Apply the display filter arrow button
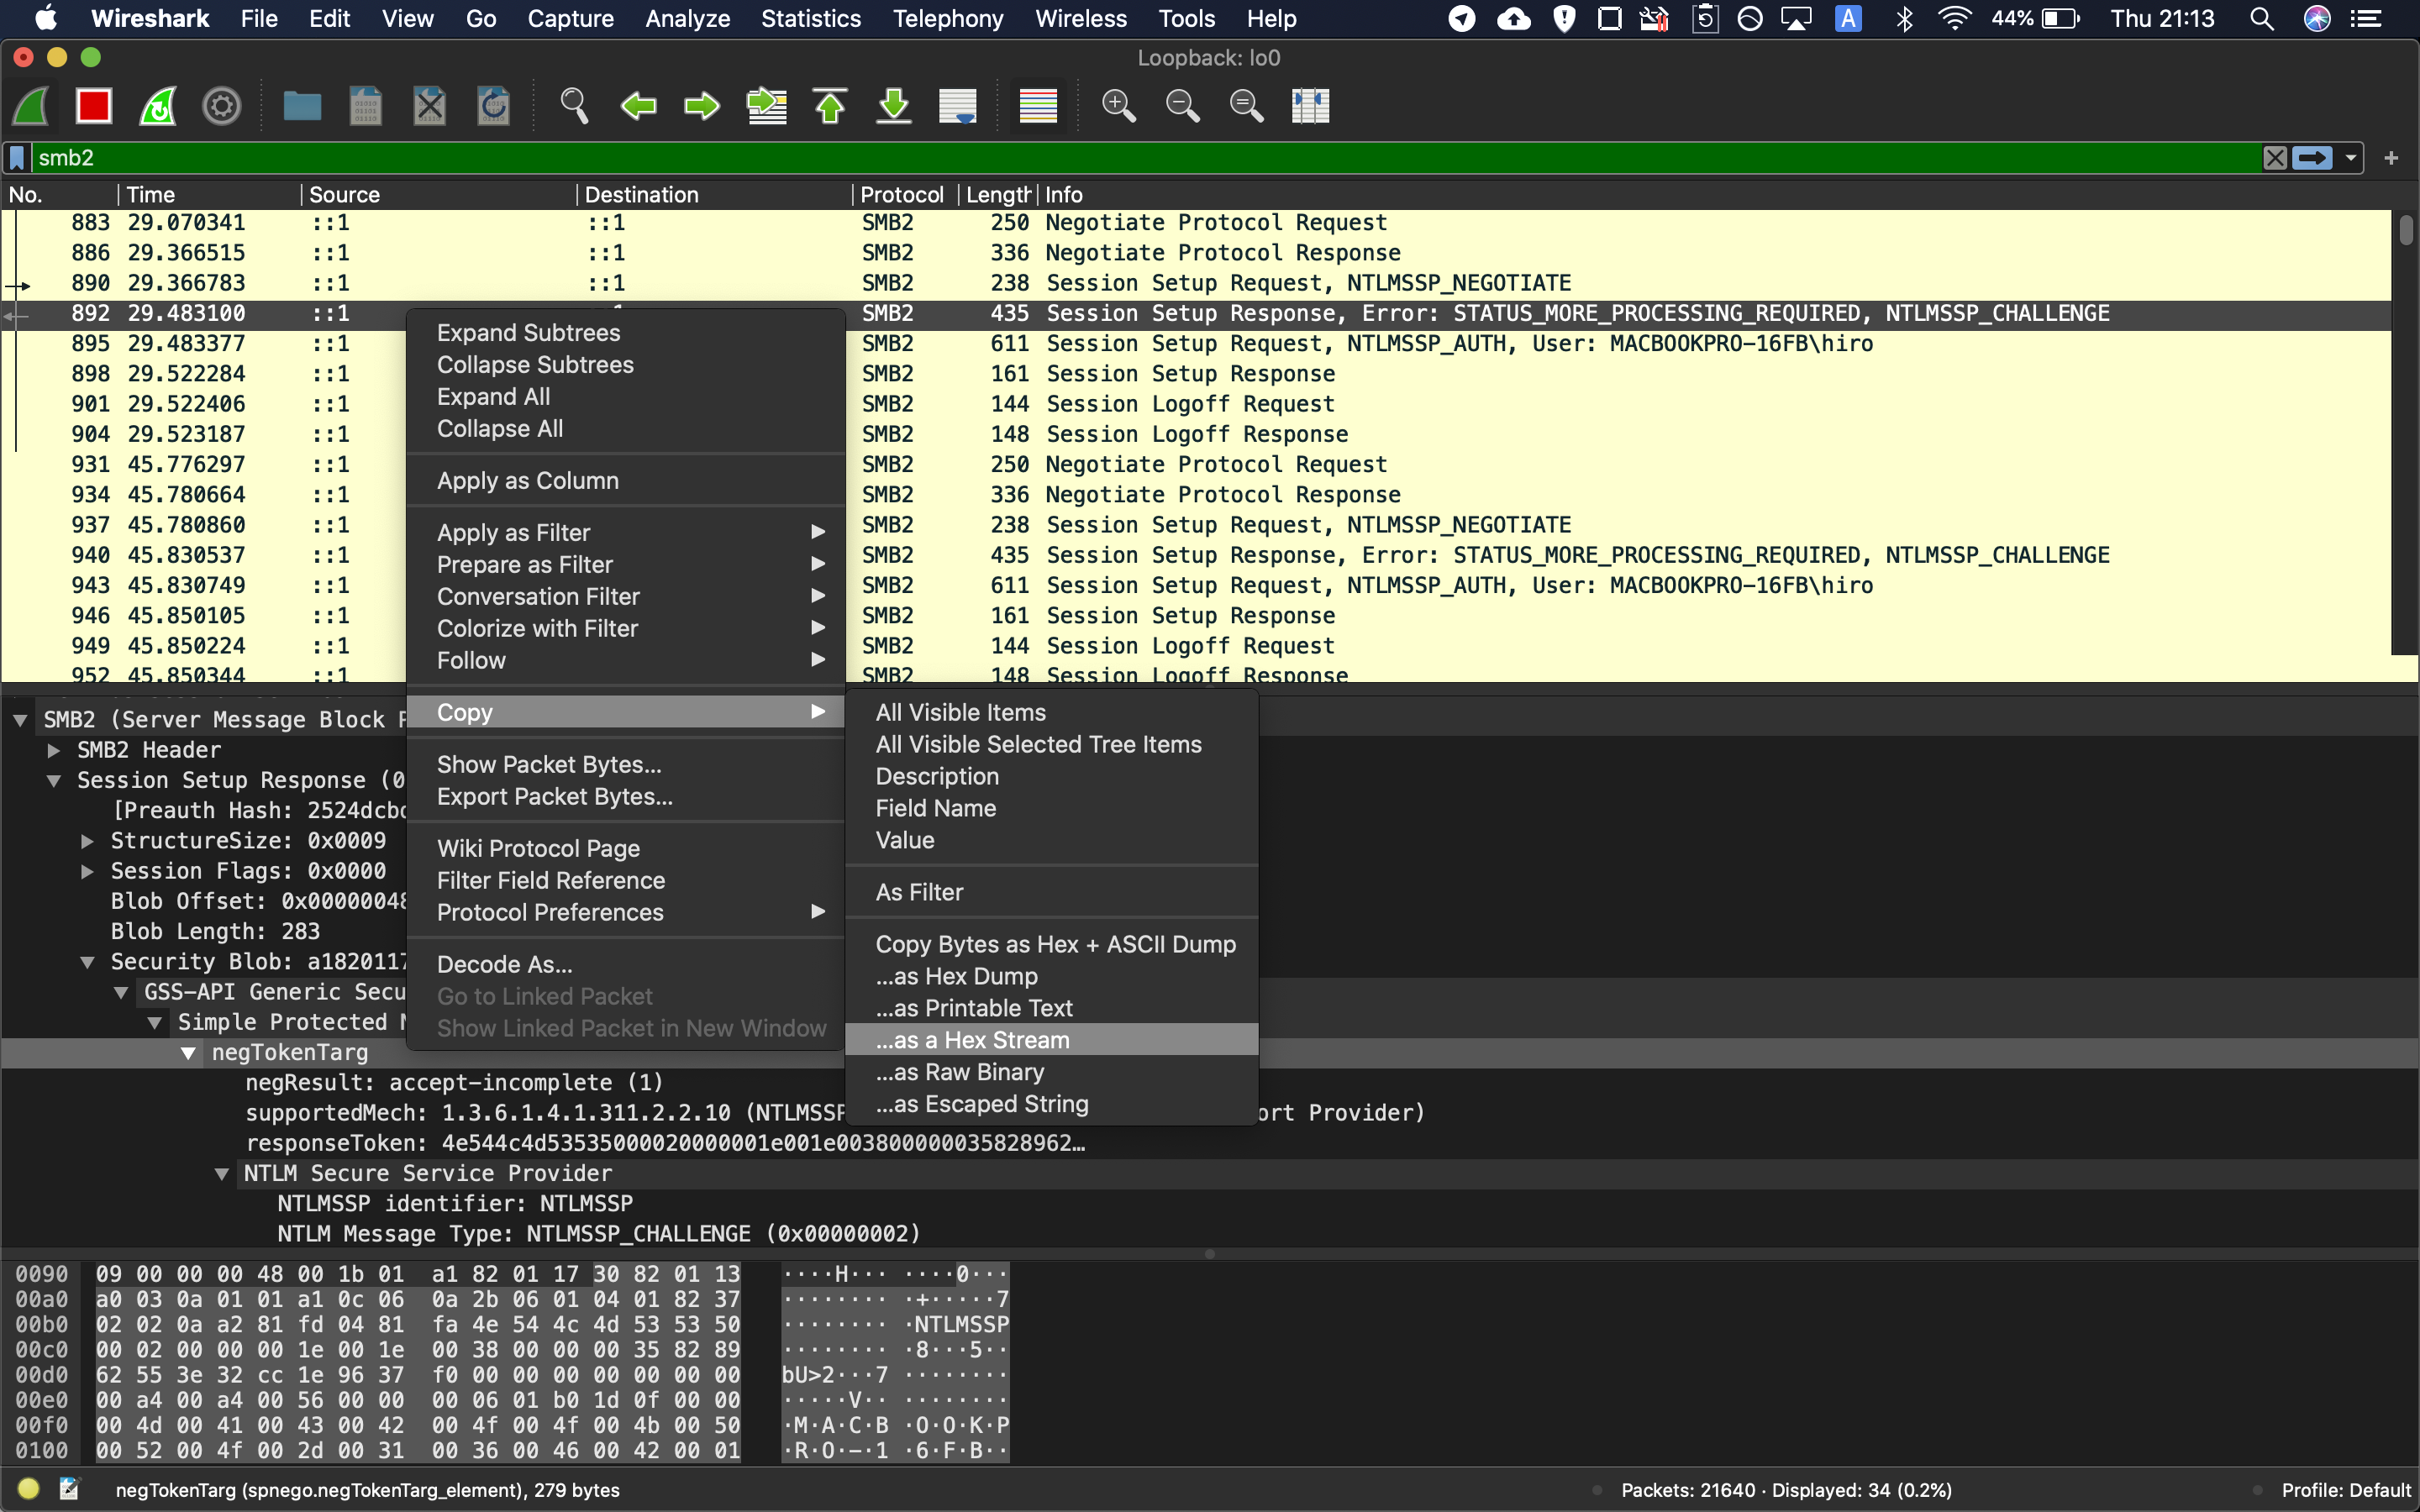The image size is (2420, 1512). point(2312,158)
